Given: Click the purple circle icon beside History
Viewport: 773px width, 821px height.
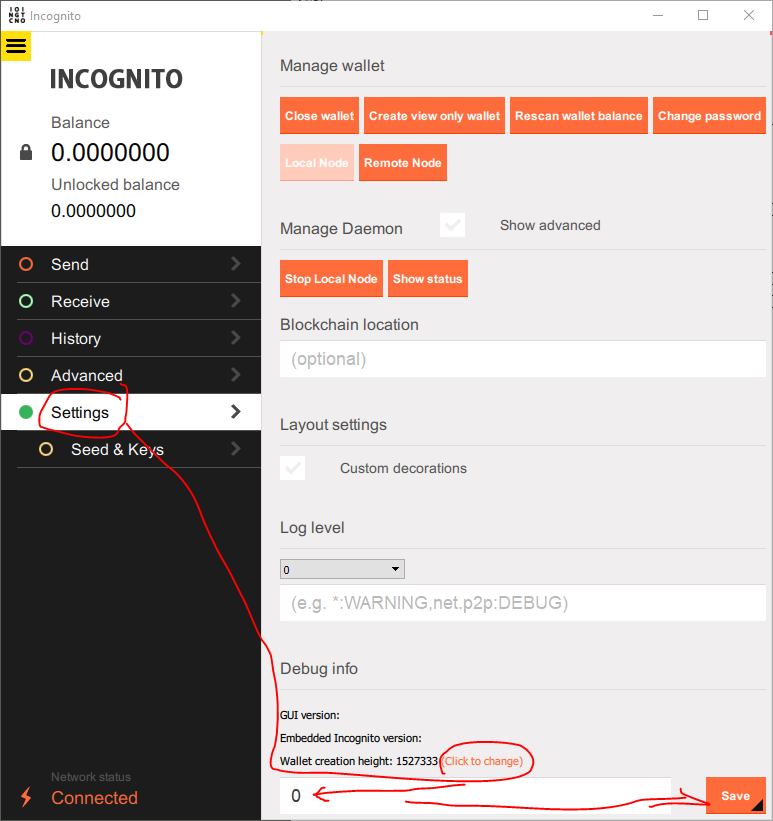Looking at the screenshot, I should tap(26, 338).
